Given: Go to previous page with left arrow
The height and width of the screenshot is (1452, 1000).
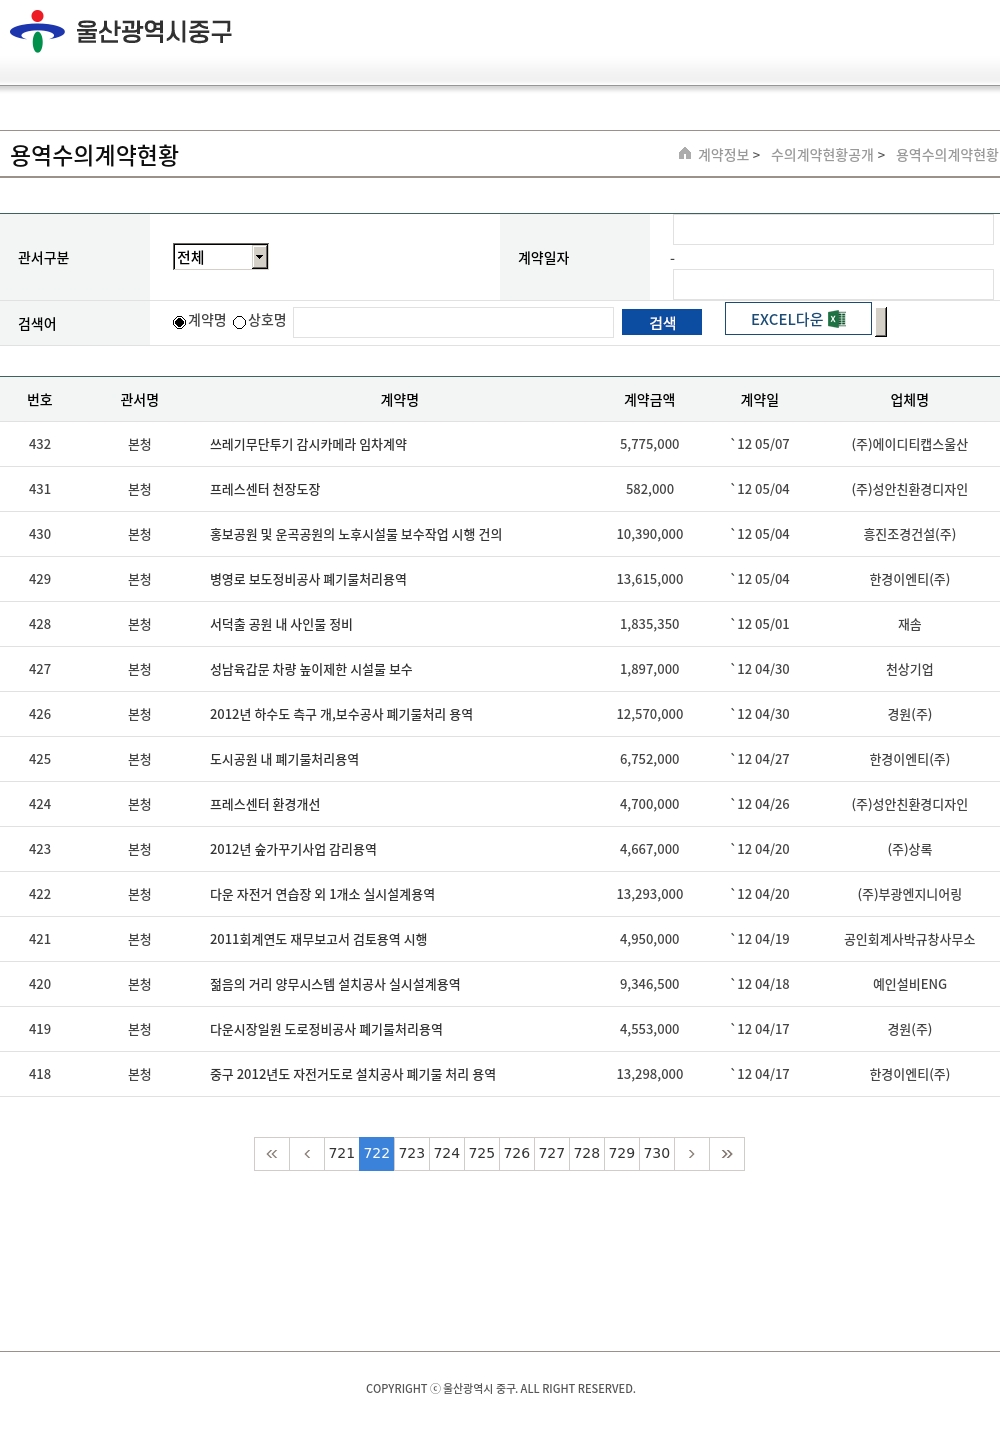Looking at the screenshot, I should pos(307,1154).
